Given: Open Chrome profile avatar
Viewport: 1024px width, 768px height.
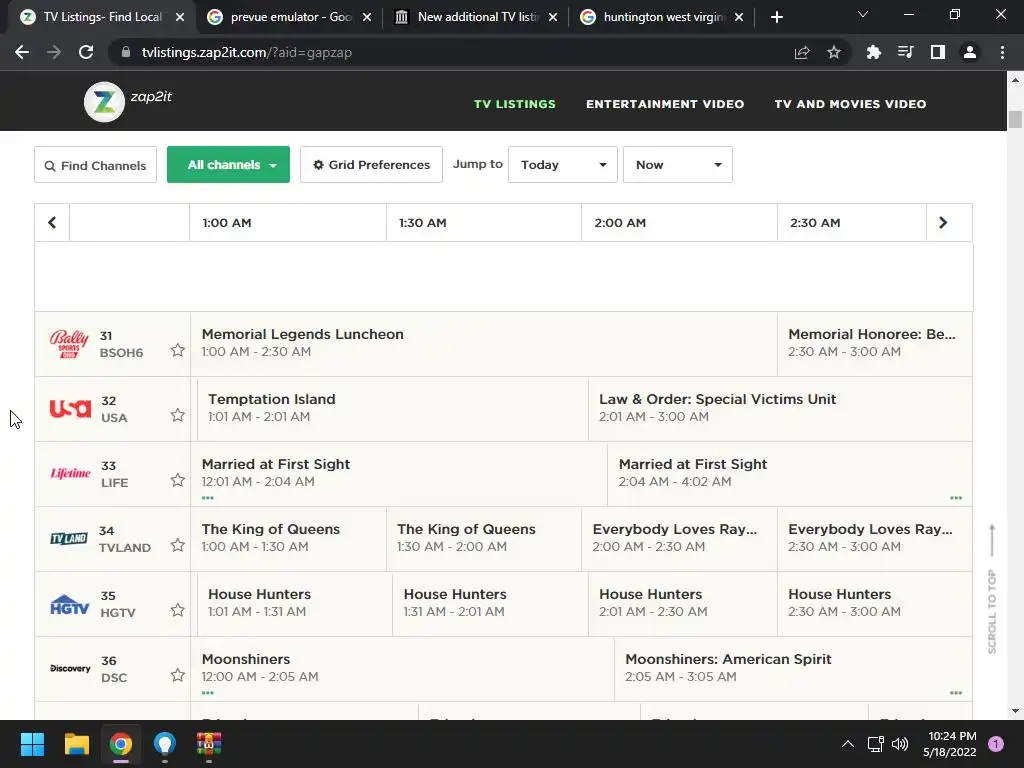Looking at the screenshot, I should point(970,52).
